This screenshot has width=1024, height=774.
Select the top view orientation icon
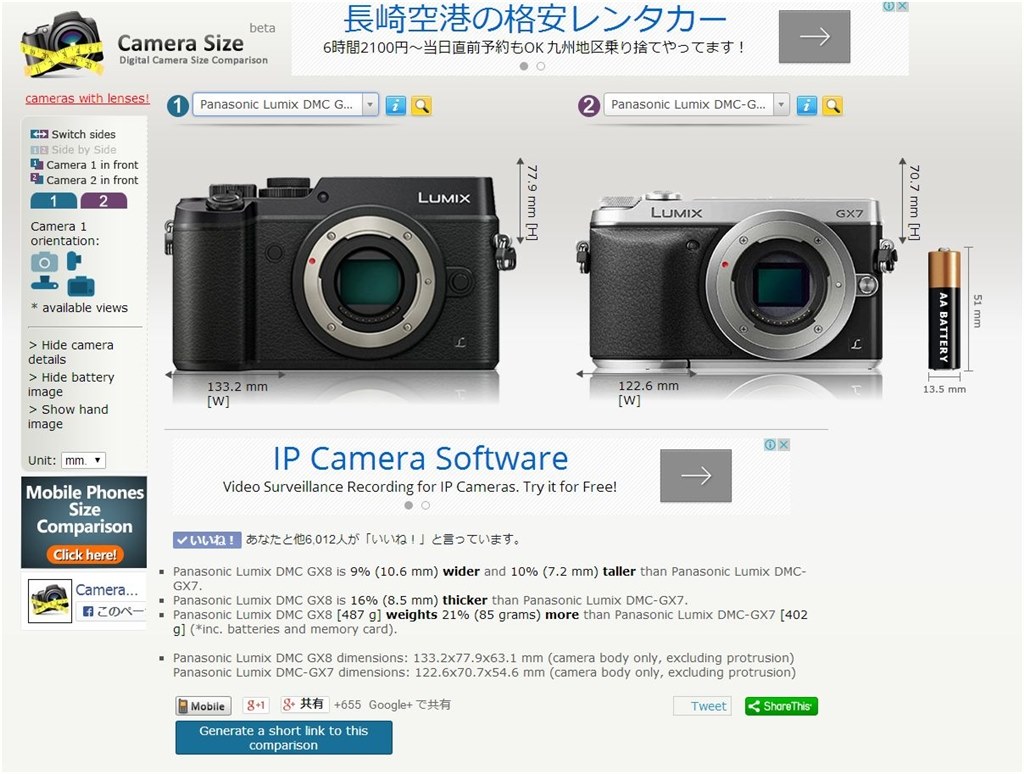pos(44,283)
